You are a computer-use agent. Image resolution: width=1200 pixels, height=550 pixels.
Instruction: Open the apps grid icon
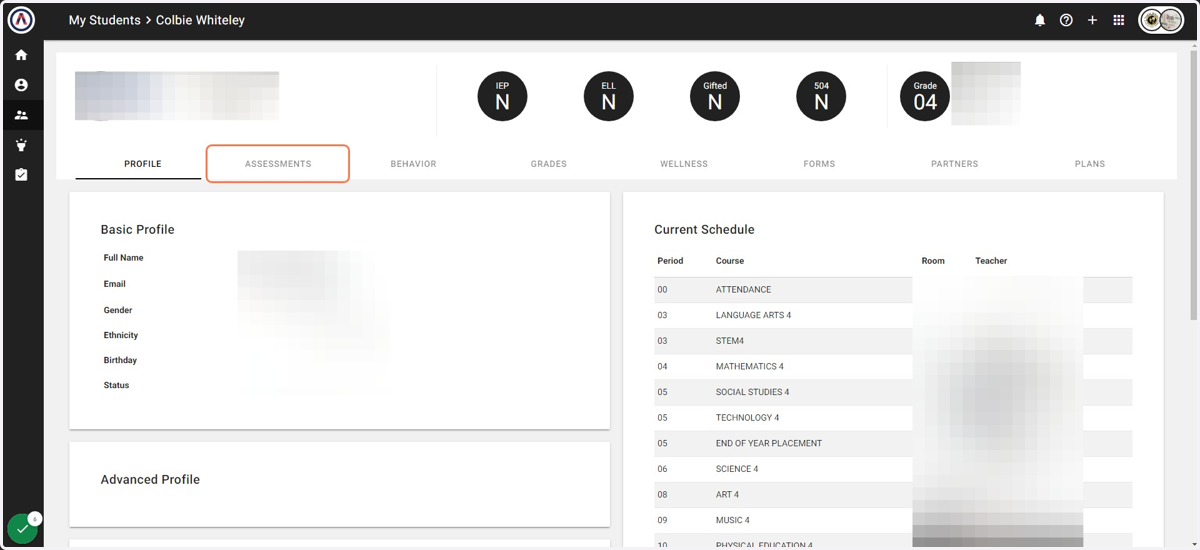pyautogui.click(x=1119, y=20)
